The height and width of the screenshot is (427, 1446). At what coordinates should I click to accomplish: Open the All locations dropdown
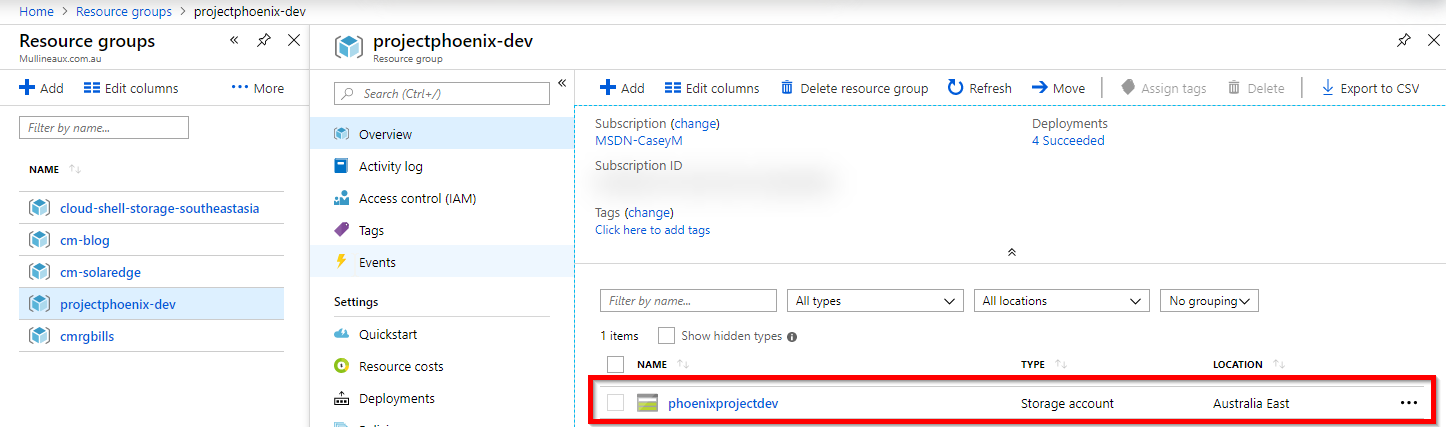coord(1061,301)
